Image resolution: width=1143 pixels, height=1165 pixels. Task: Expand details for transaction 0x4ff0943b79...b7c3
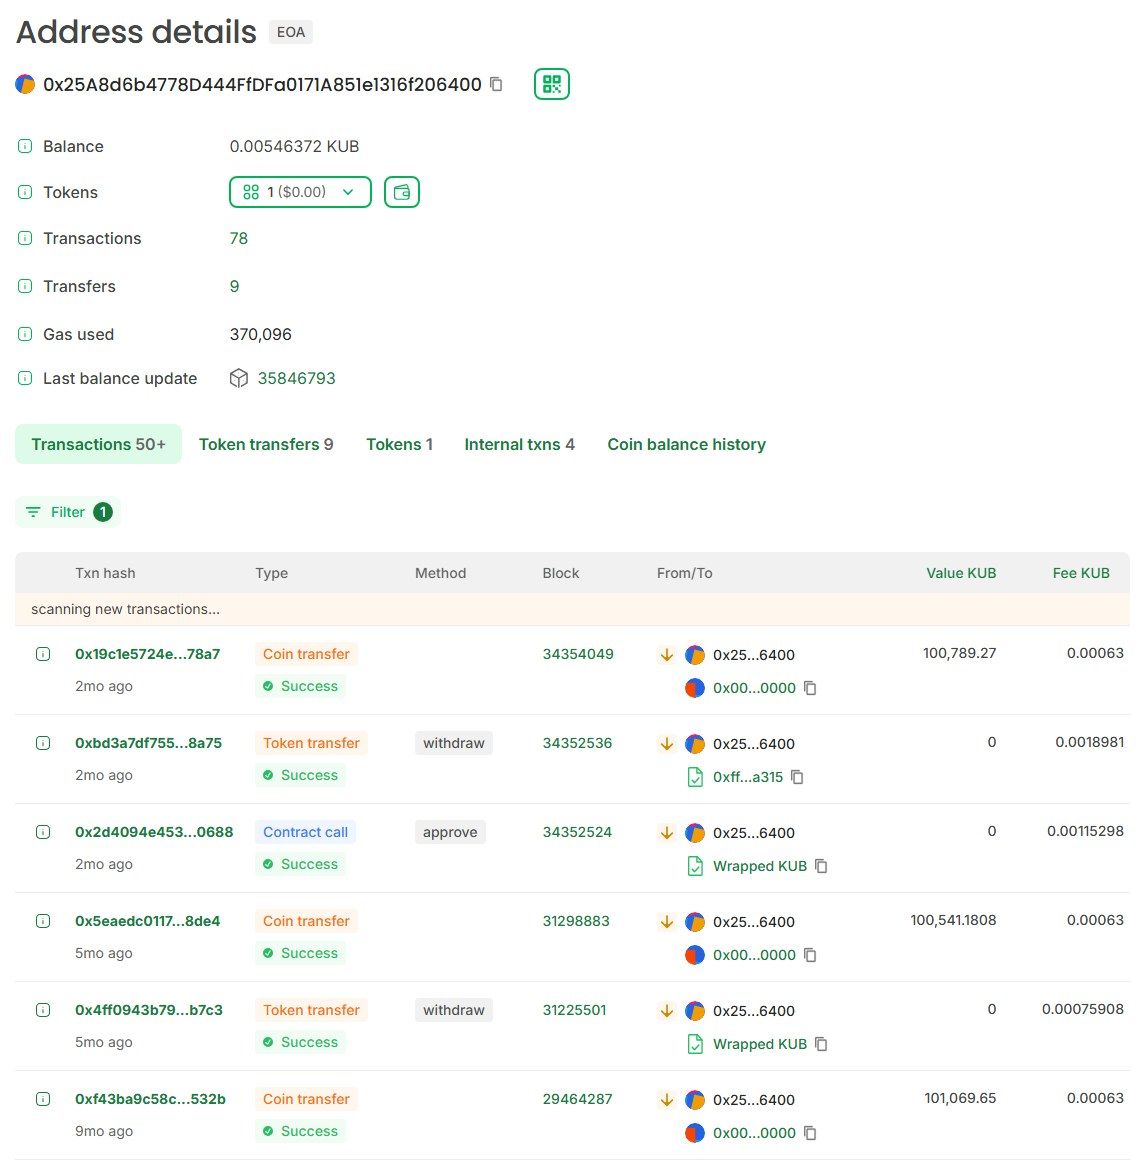pos(43,1010)
